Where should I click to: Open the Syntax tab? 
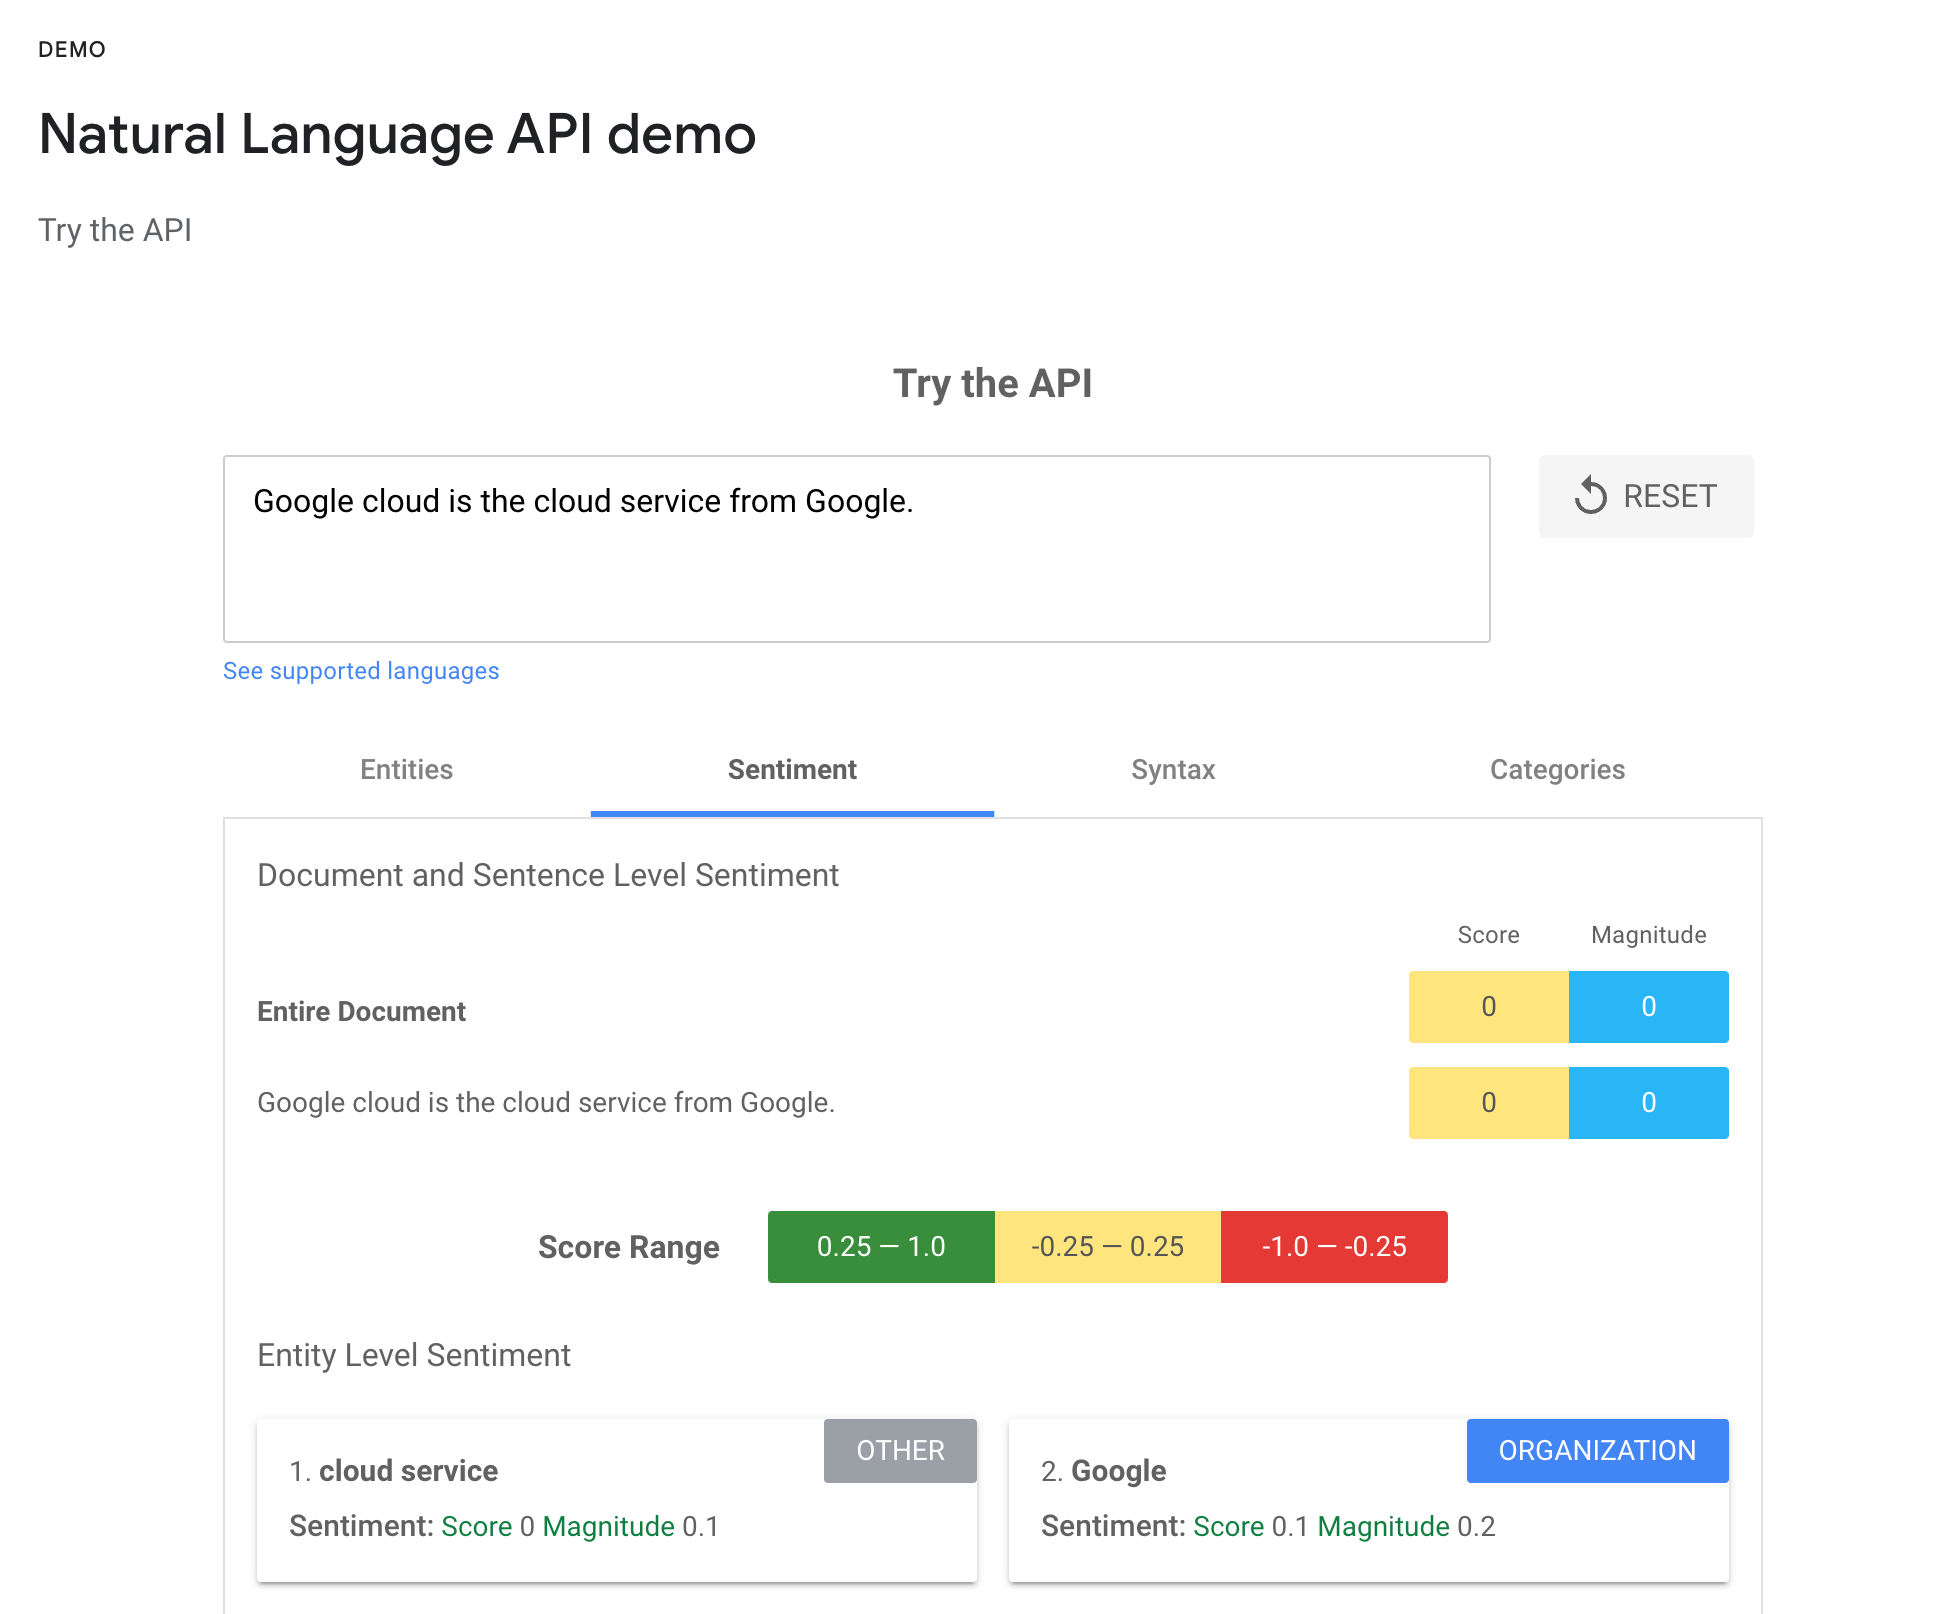pyautogui.click(x=1173, y=769)
